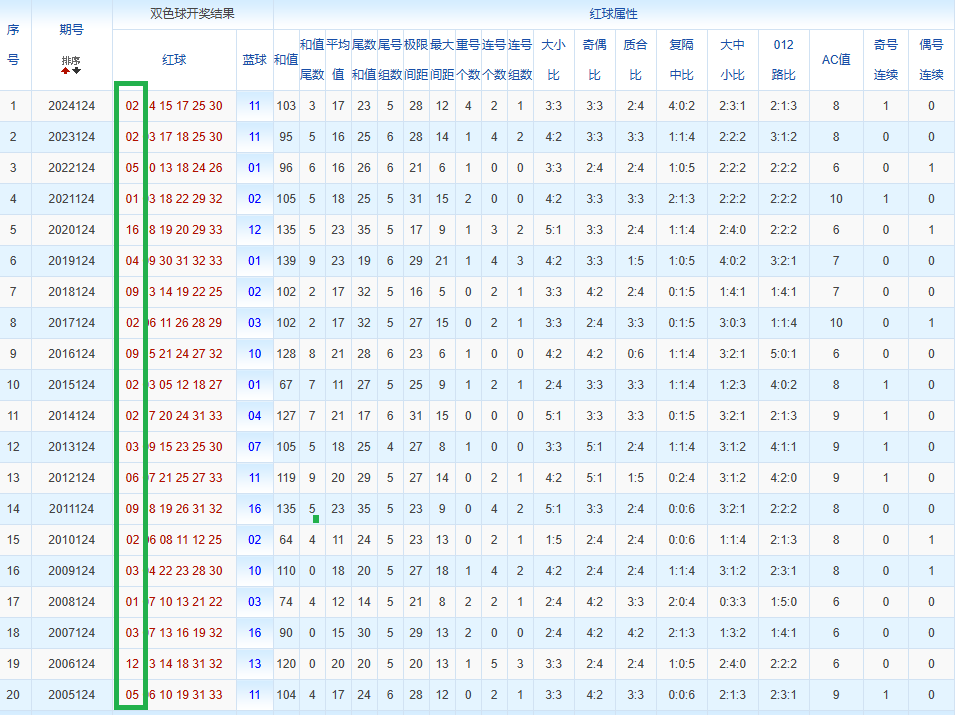
Task: Click the 偶号连续 column header
Action: tap(931, 60)
